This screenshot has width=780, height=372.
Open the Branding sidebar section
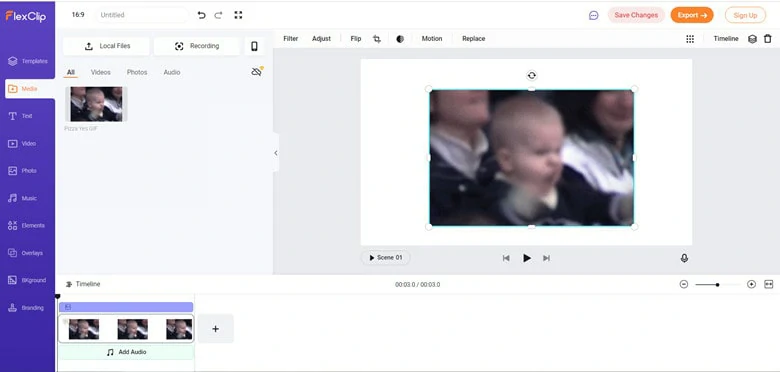(x=27, y=308)
